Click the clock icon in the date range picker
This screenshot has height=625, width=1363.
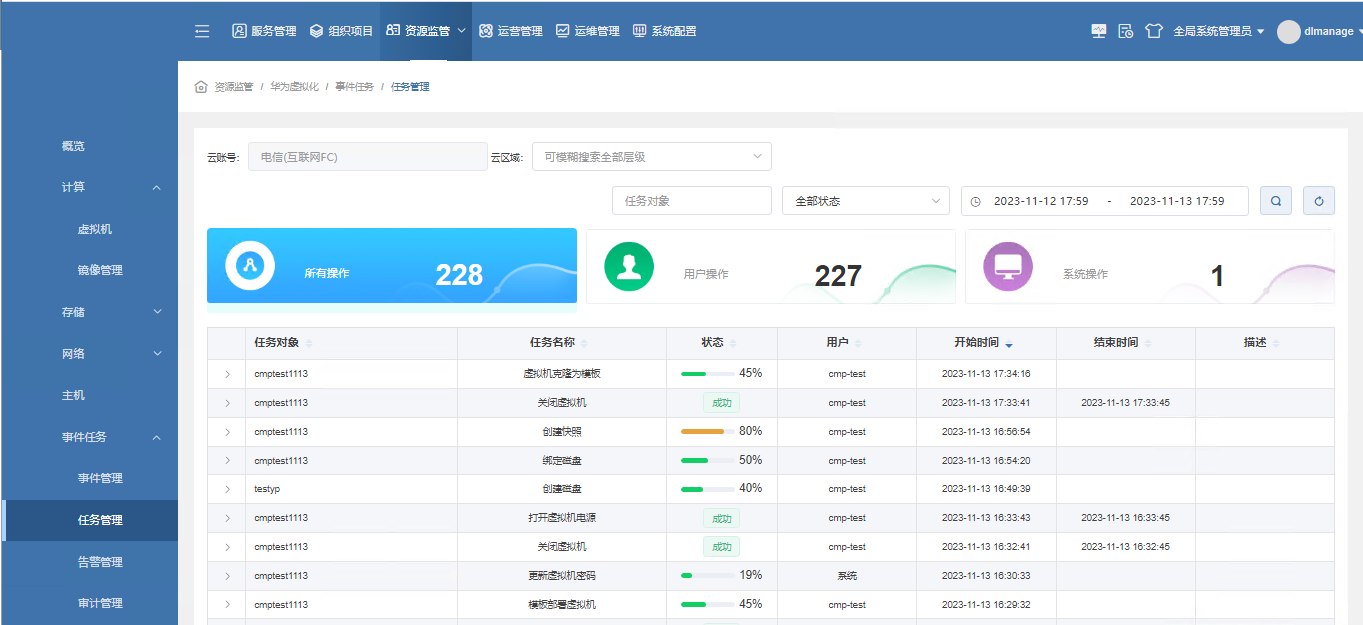coord(975,201)
